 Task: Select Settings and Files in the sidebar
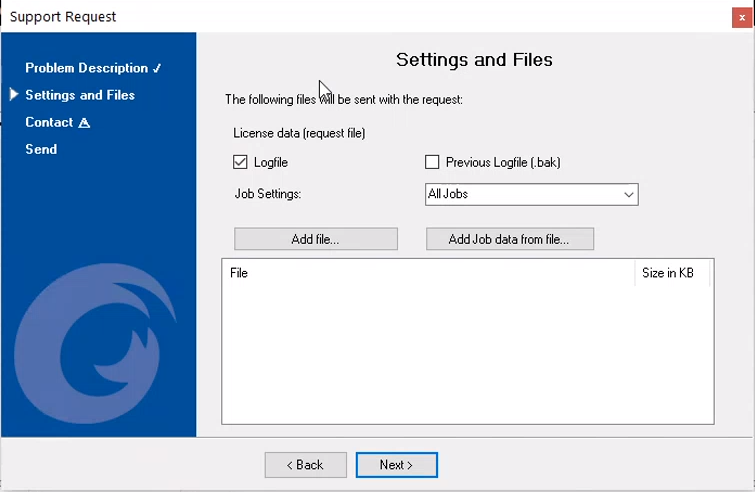point(80,95)
